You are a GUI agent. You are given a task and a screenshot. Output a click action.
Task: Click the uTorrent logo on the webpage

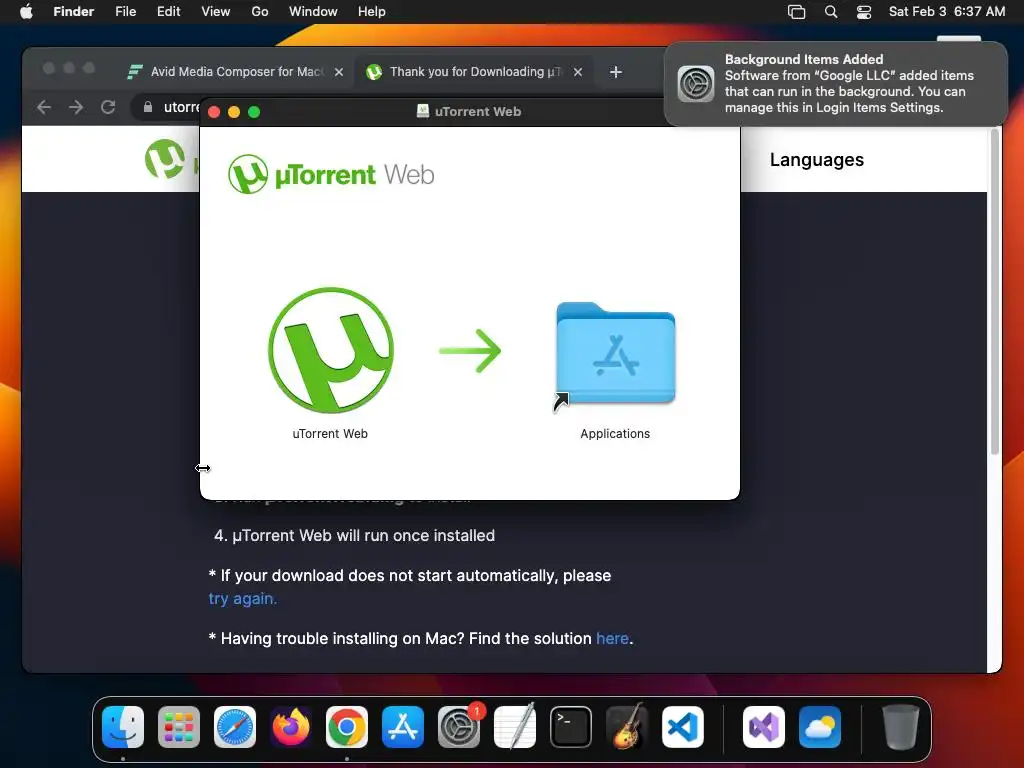coord(165,159)
